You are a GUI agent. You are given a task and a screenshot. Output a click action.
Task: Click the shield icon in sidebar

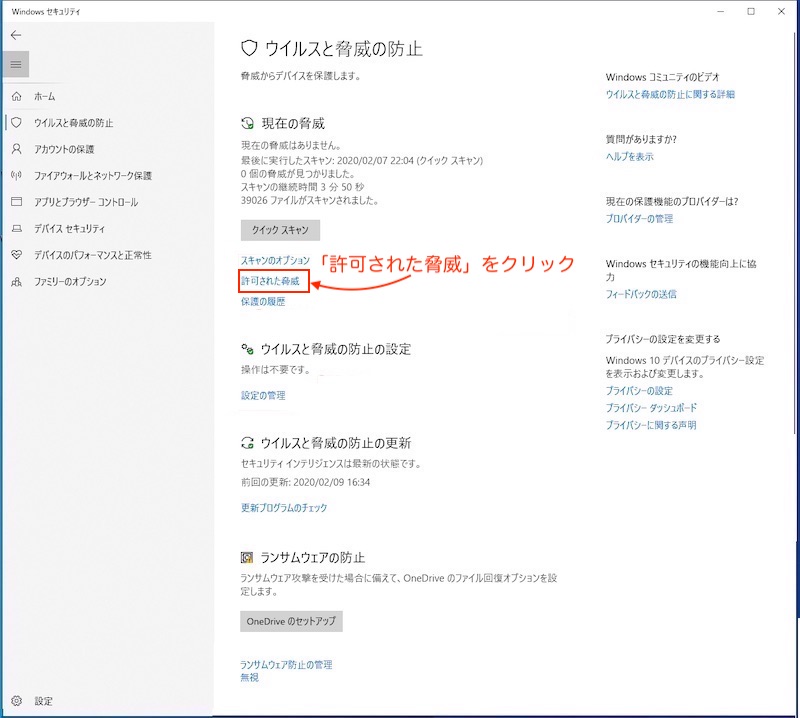17,122
